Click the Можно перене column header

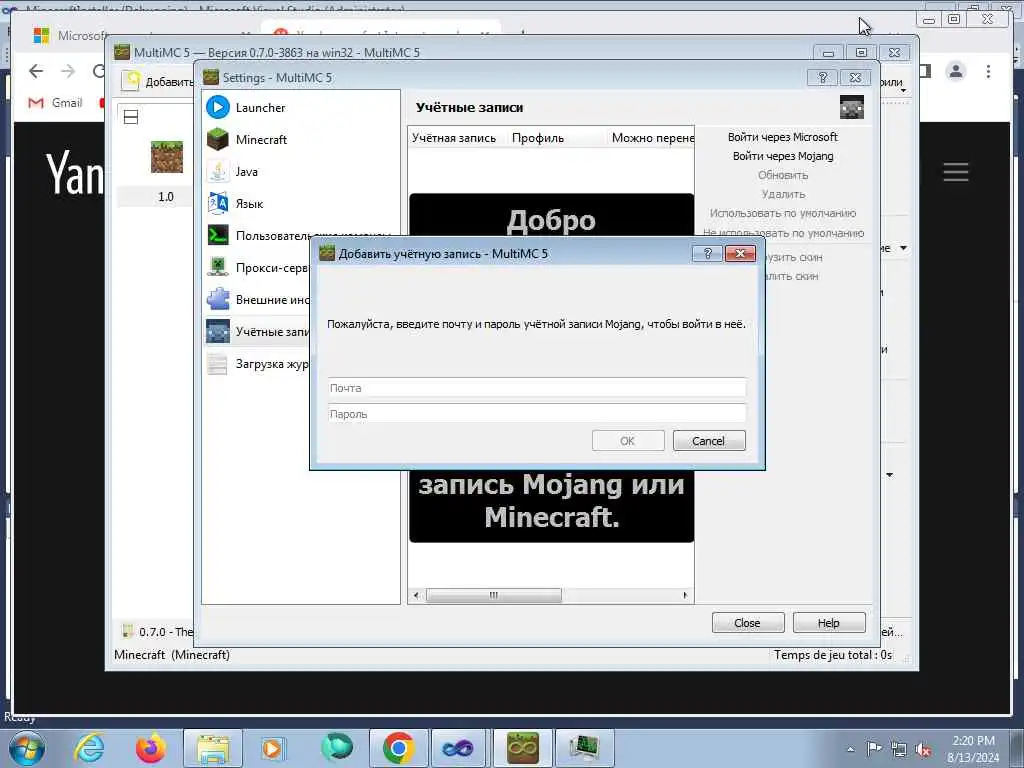[x=652, y=138]
